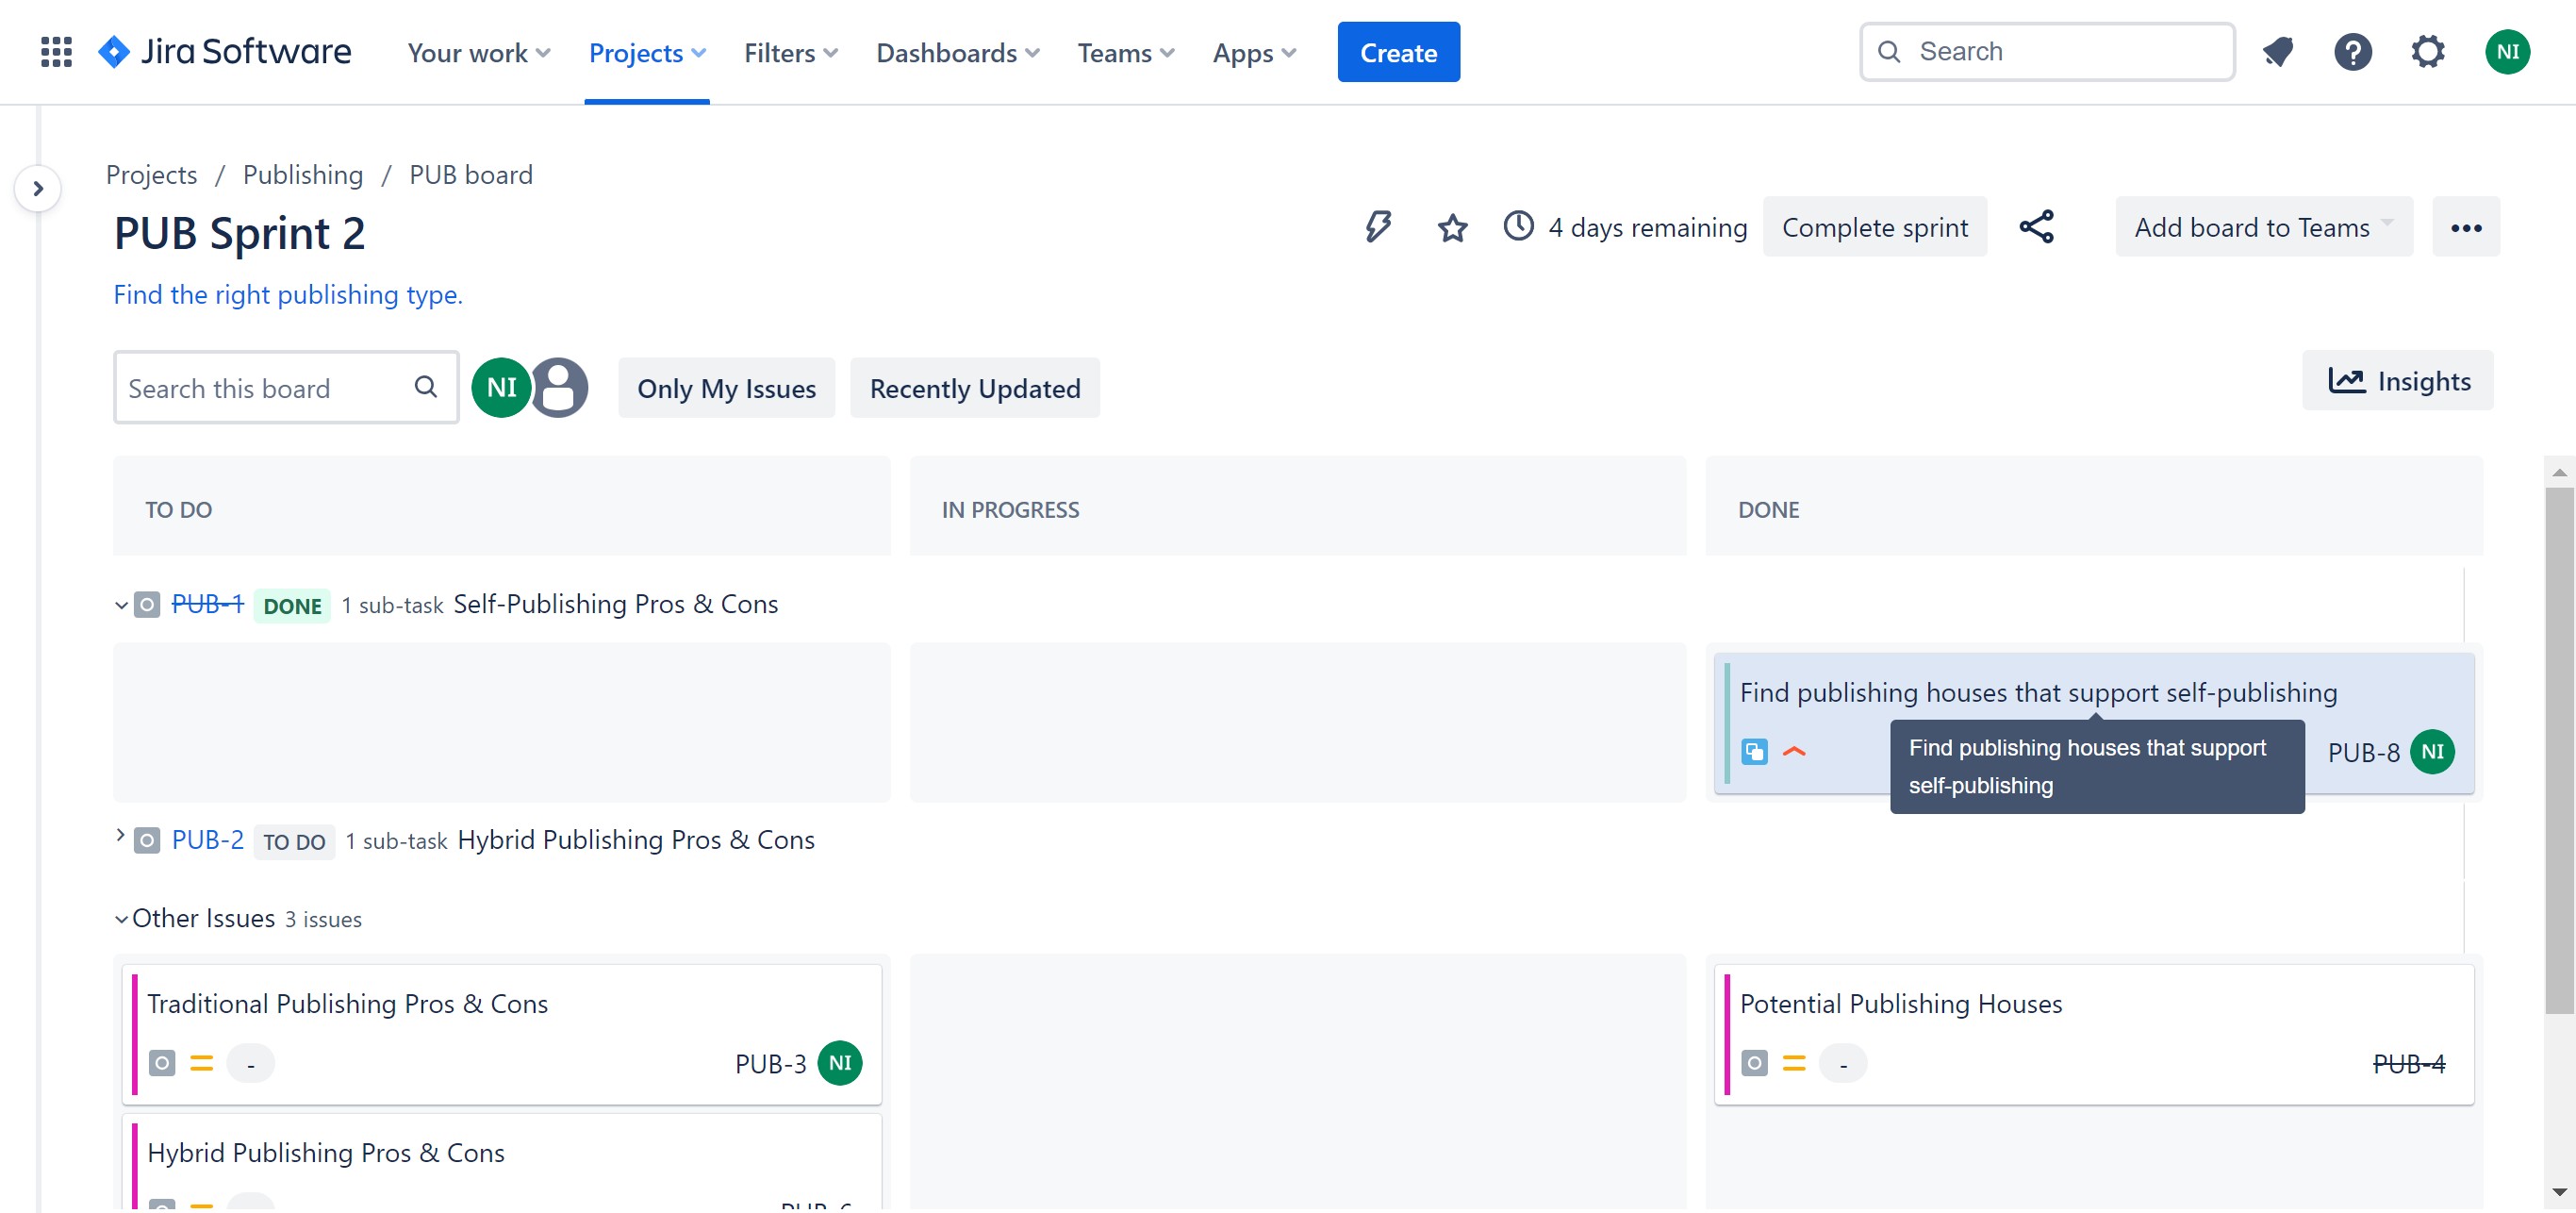Collapse the PUB-1 swimlane
2576x1213 pixels.
tap(121, 605)
